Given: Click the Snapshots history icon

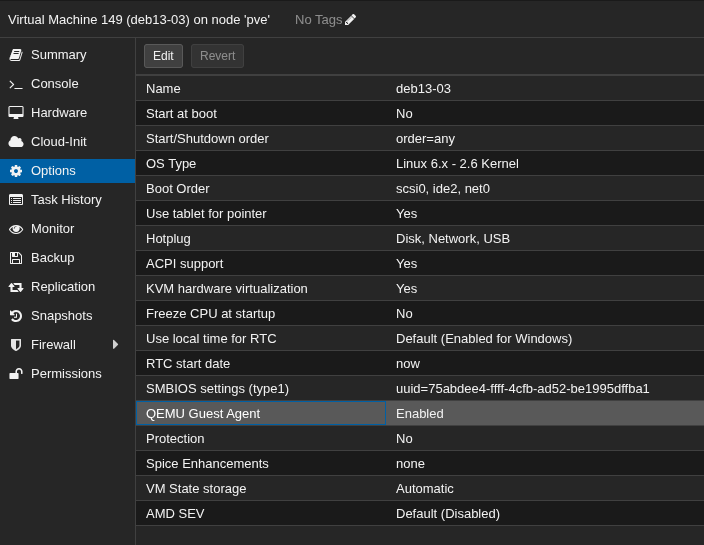Looking at the screenshot, I should coord(16,316).
